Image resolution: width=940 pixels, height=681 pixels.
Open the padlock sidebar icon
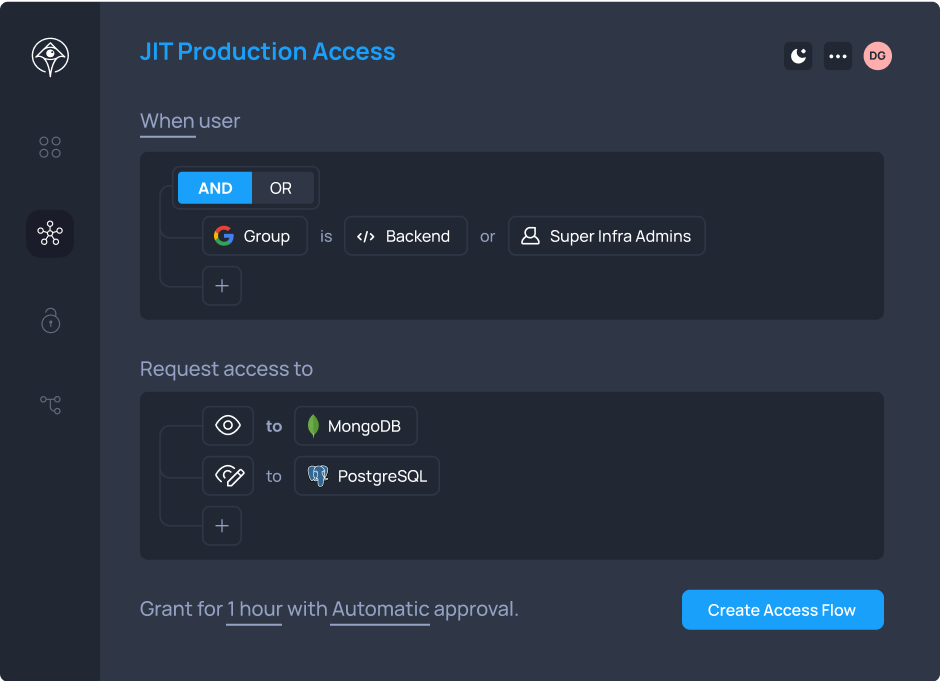50,320
